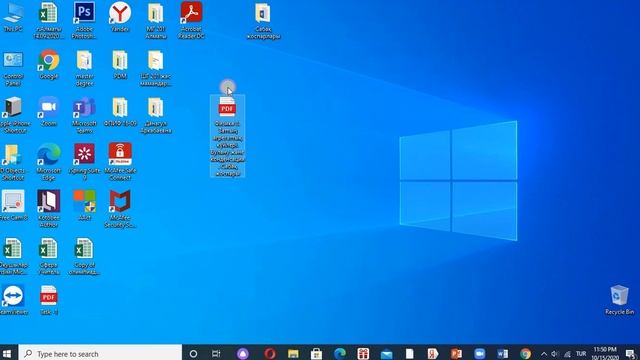Open Microsoft Store from the taskbar

pos(316,353)
